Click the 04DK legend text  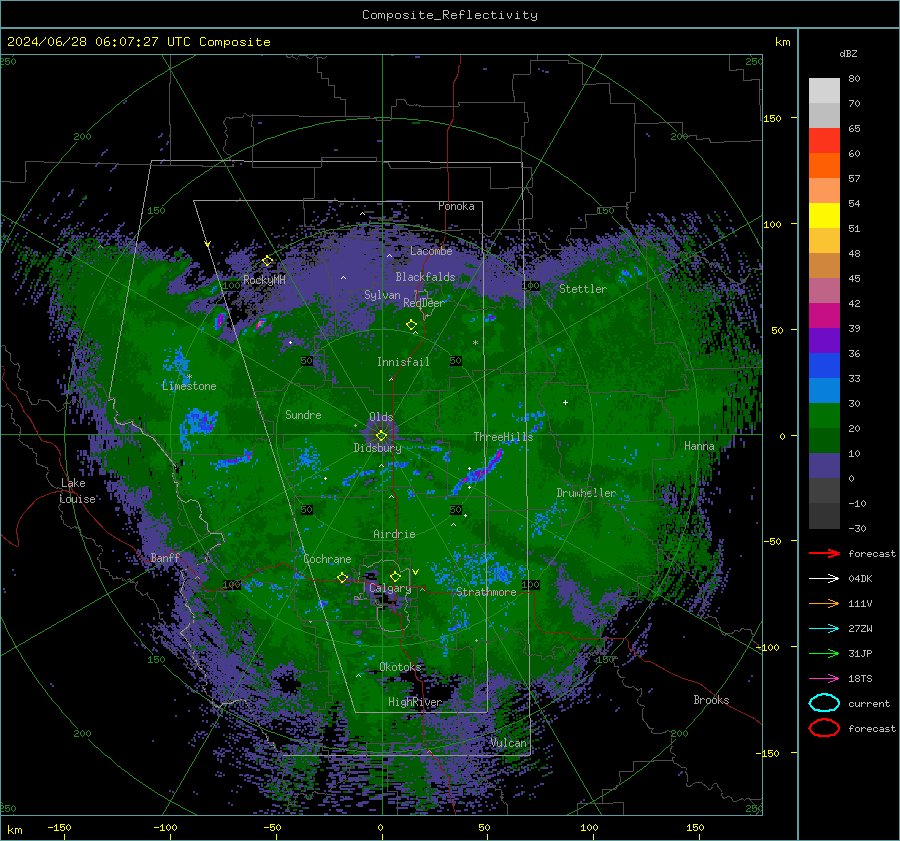pos(860,579)
